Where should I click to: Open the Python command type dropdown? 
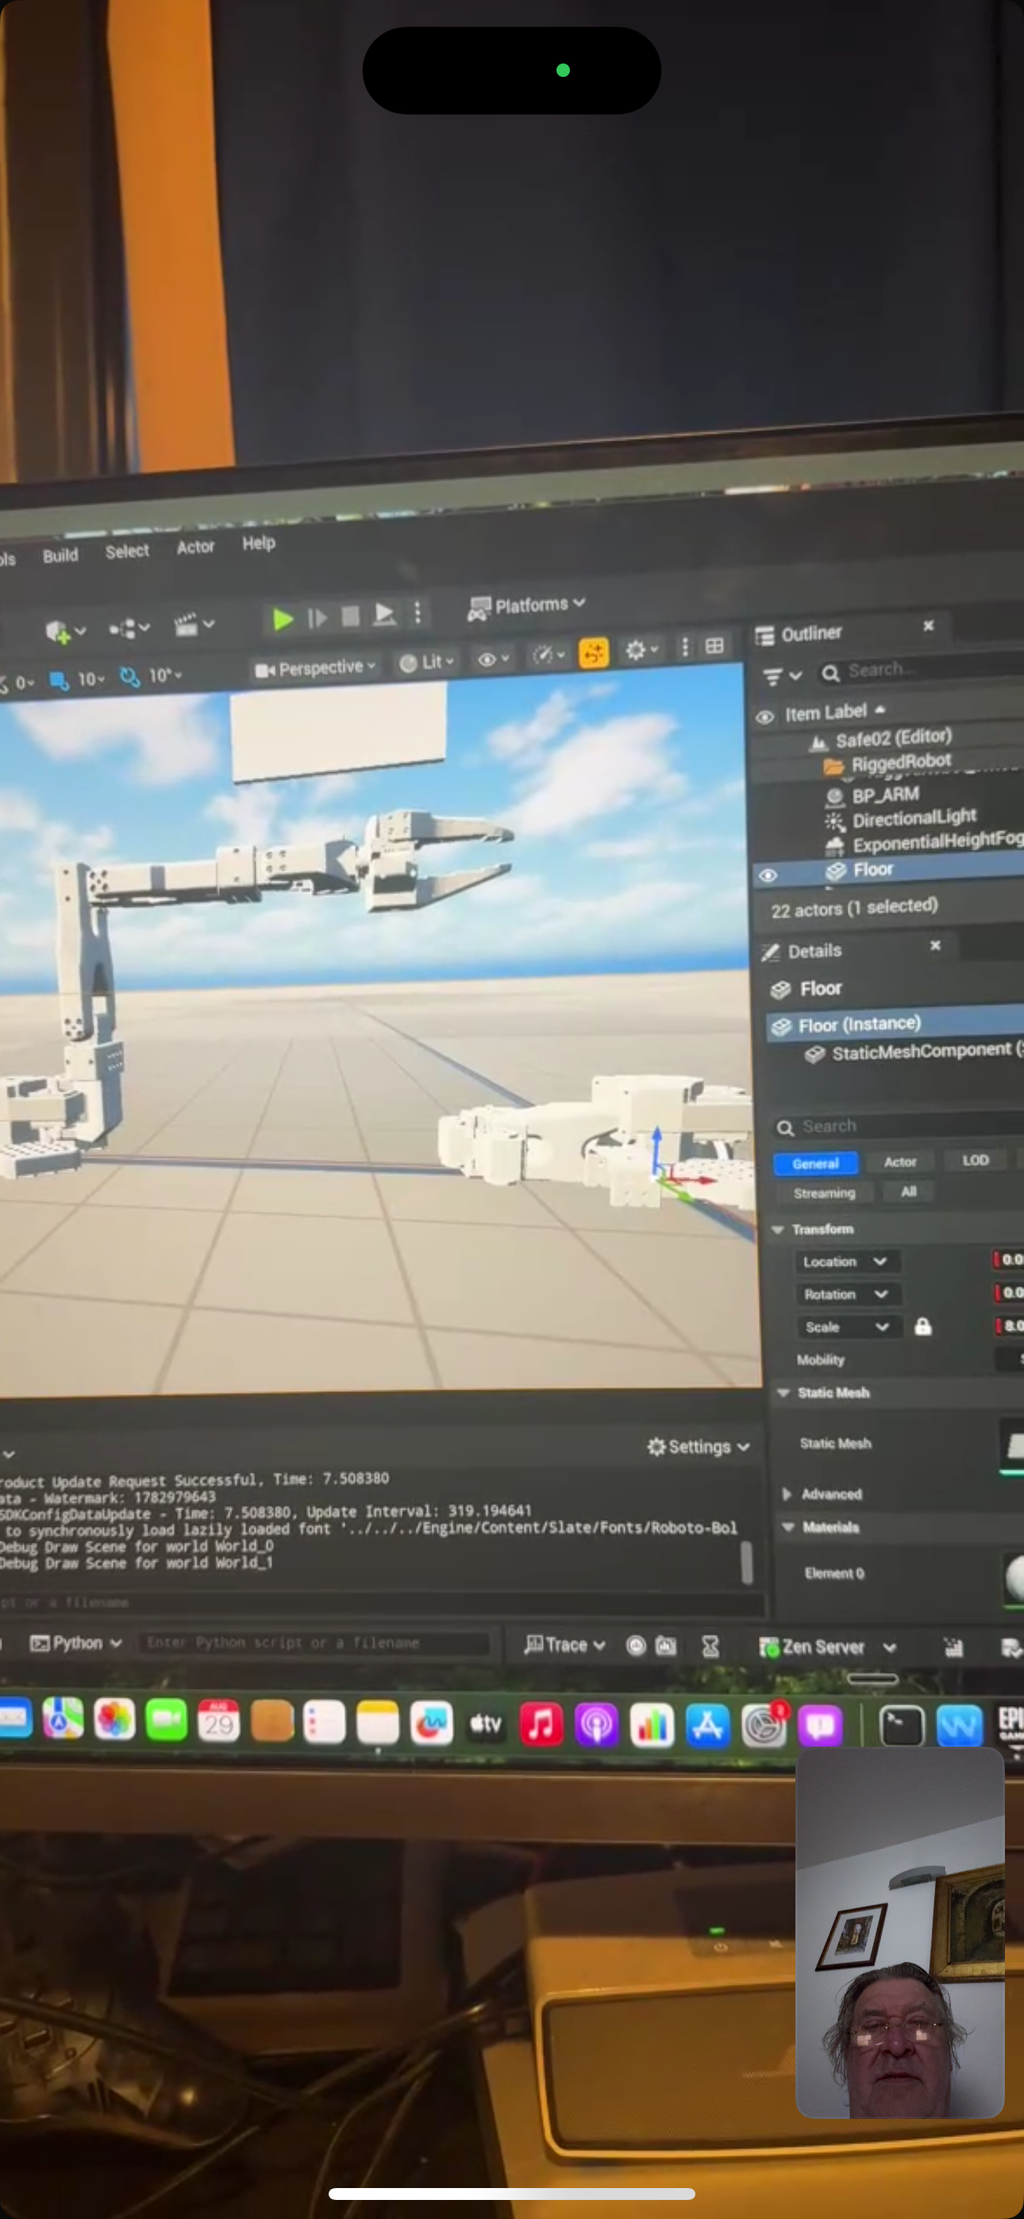pos(76,1643)
